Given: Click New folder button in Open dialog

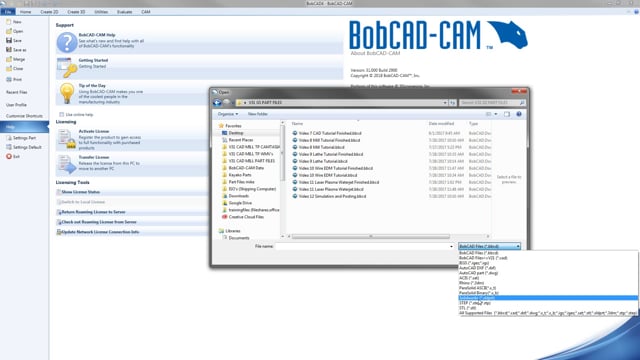Looking at the screenshot, I should (258, 114).
